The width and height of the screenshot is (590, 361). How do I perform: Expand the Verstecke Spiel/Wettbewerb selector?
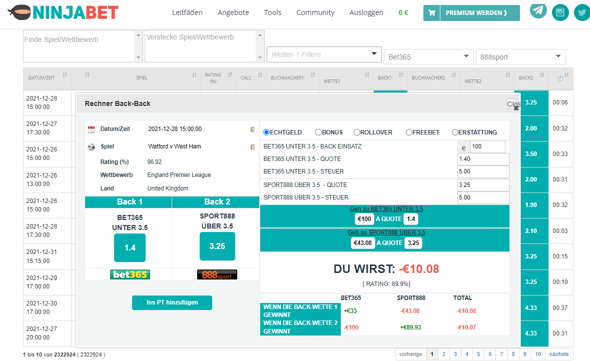pos(205,46)
